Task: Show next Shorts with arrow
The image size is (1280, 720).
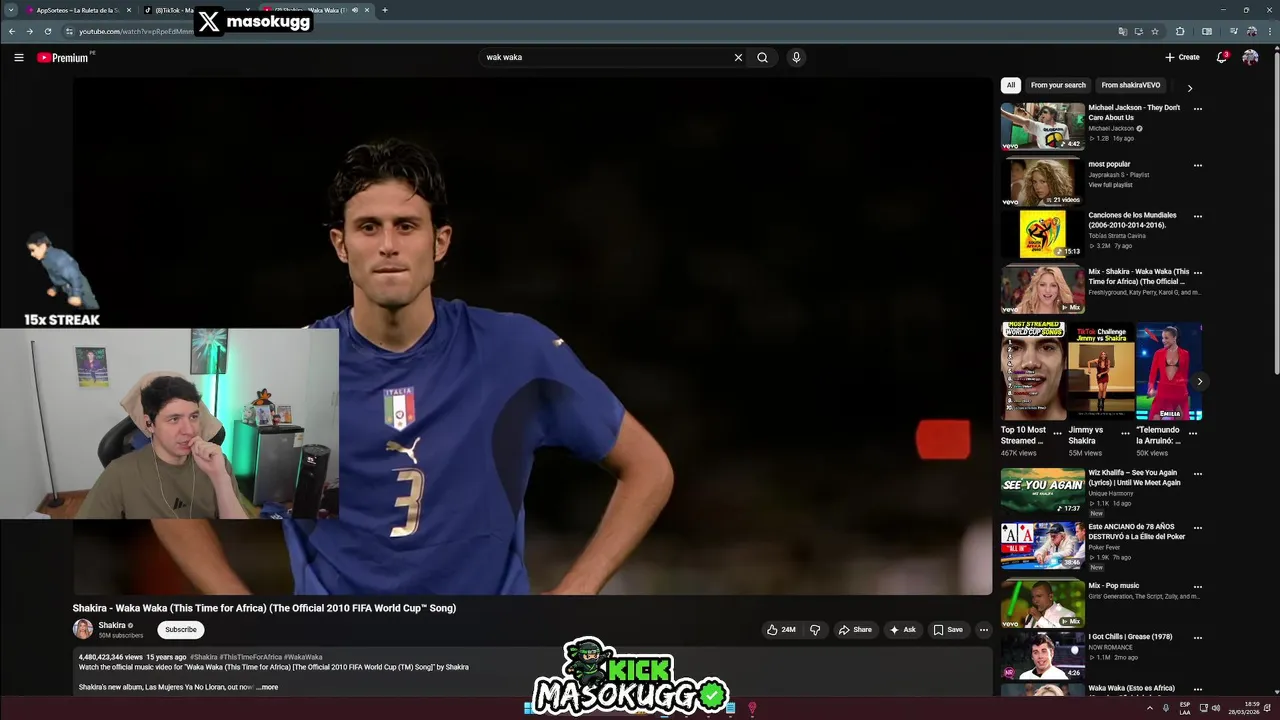Action: click(x=1199, y=381)
